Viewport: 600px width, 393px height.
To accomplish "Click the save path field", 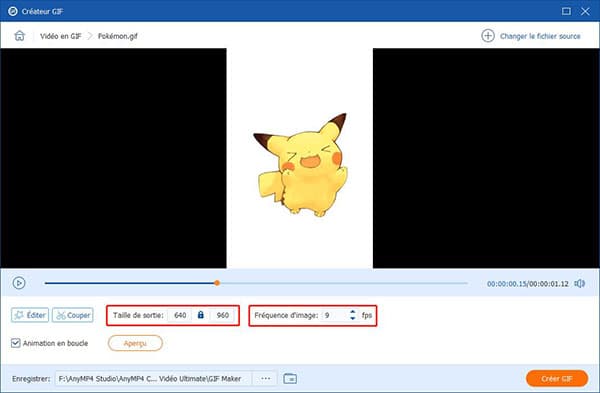I will point(153,378).
